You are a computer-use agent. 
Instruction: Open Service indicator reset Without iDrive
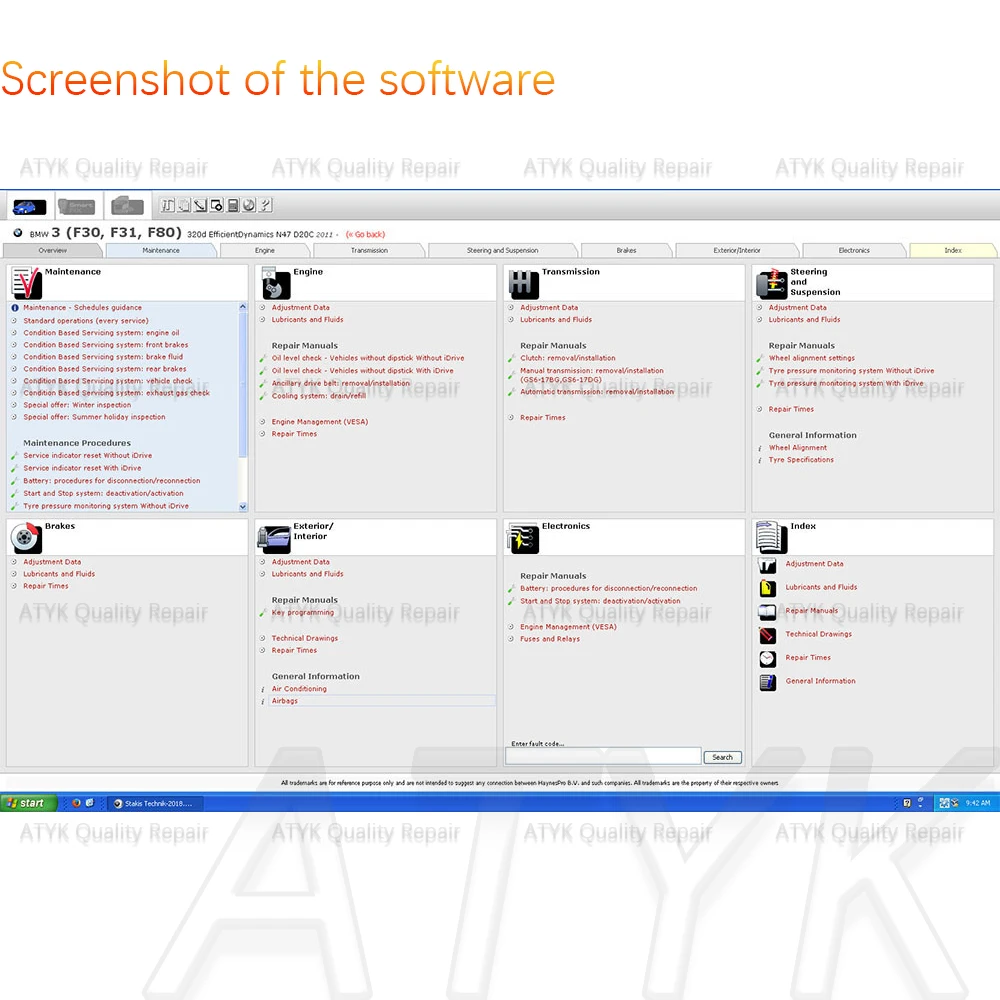(87, 455)
